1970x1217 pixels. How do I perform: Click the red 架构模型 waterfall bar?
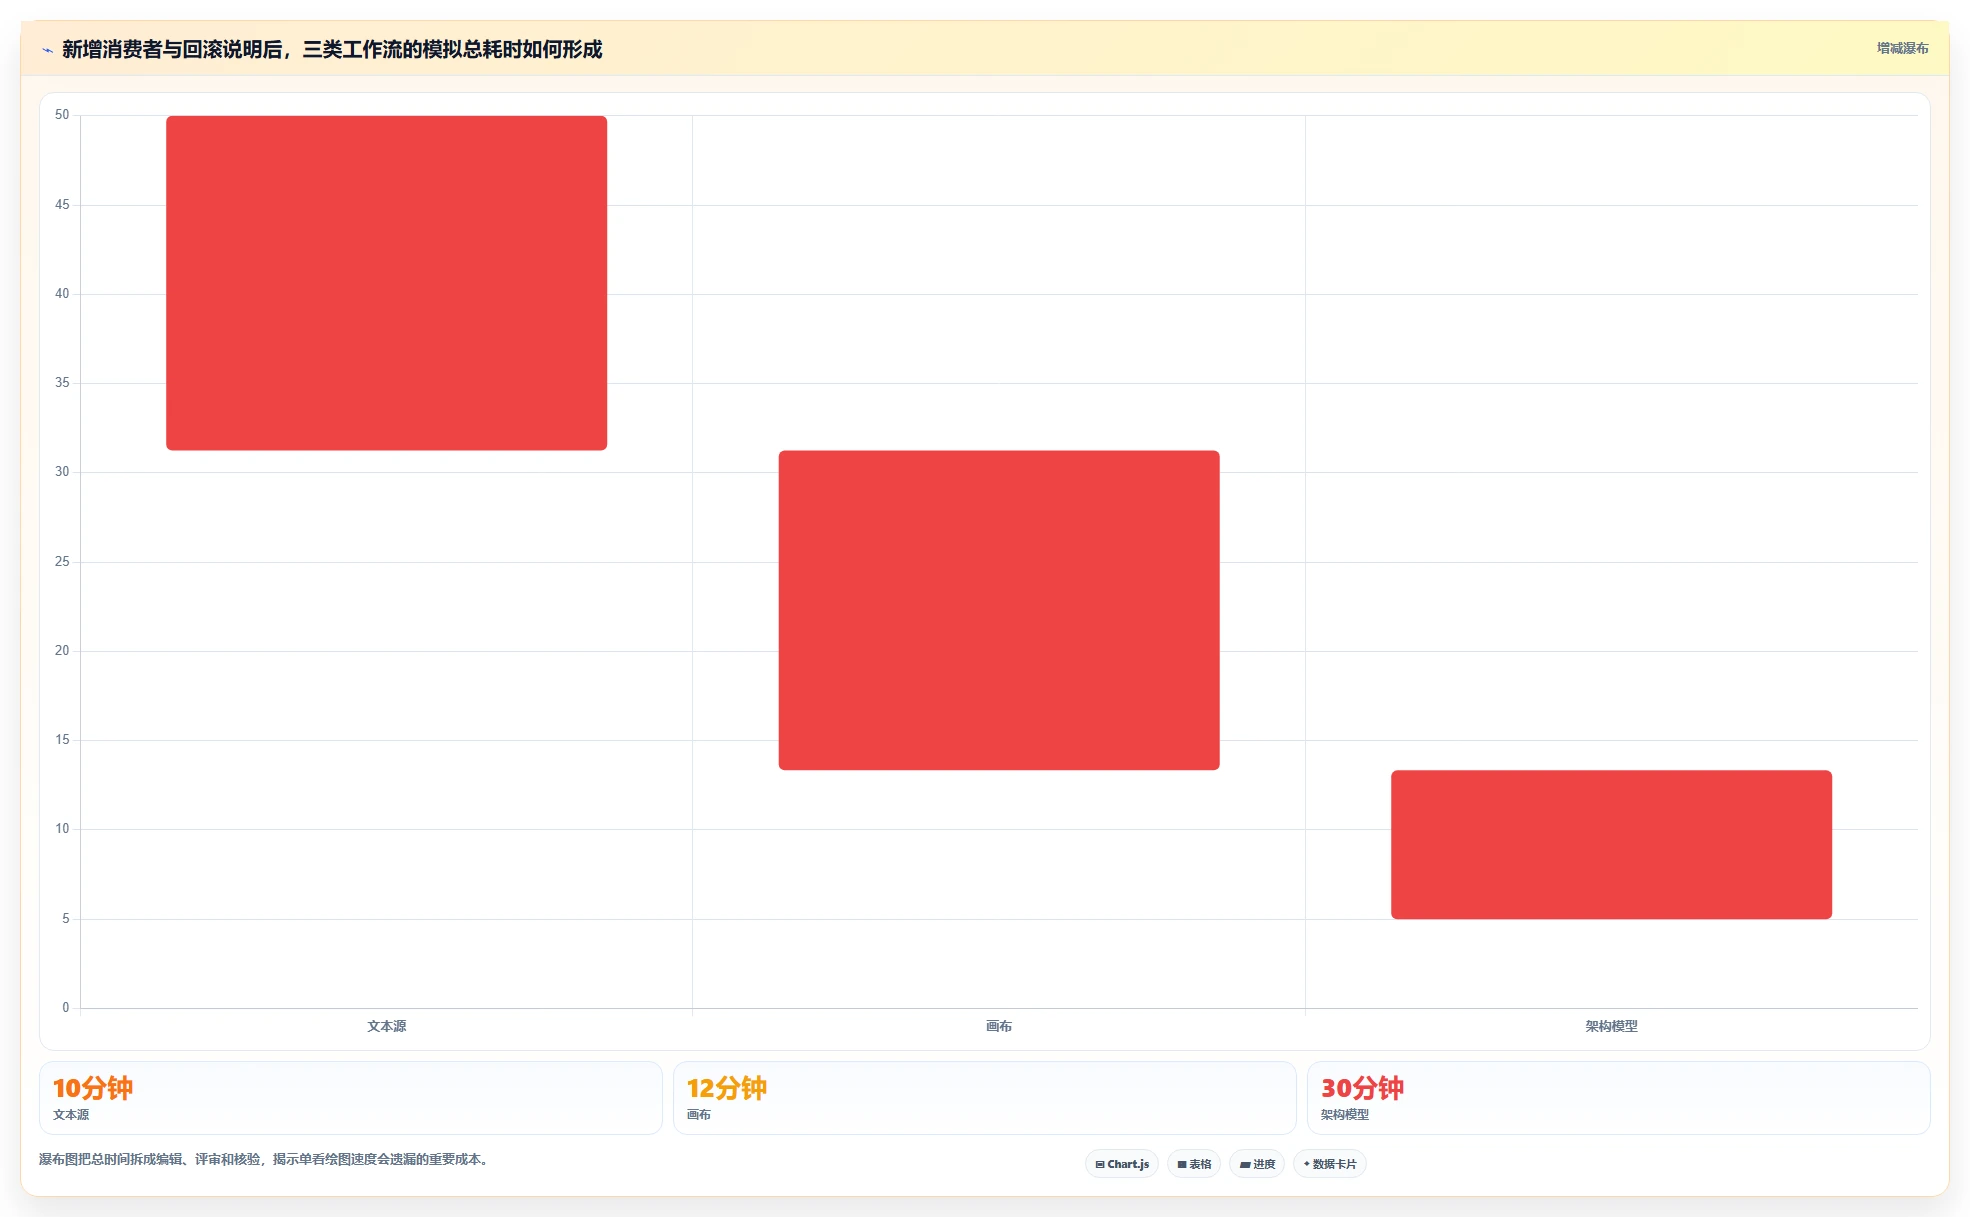[x=1611, y=844]
